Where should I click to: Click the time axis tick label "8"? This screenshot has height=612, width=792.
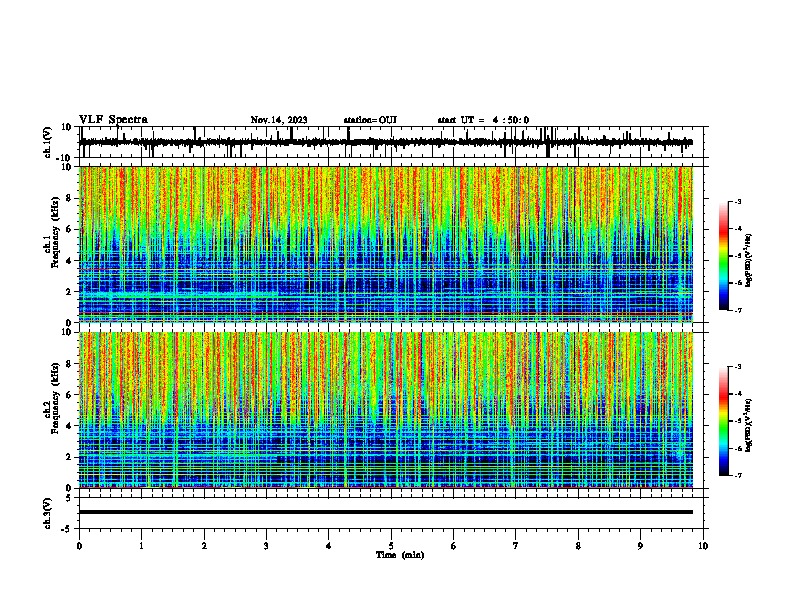pos(578,546)
